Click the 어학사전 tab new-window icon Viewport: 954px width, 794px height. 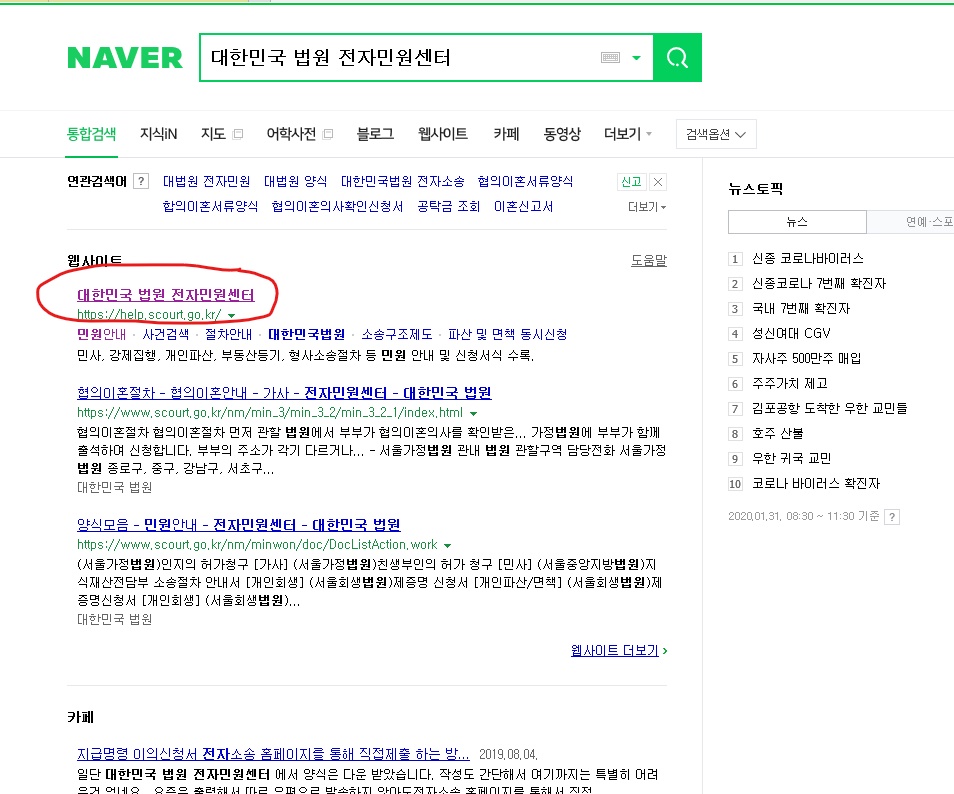tap(328, 134)
